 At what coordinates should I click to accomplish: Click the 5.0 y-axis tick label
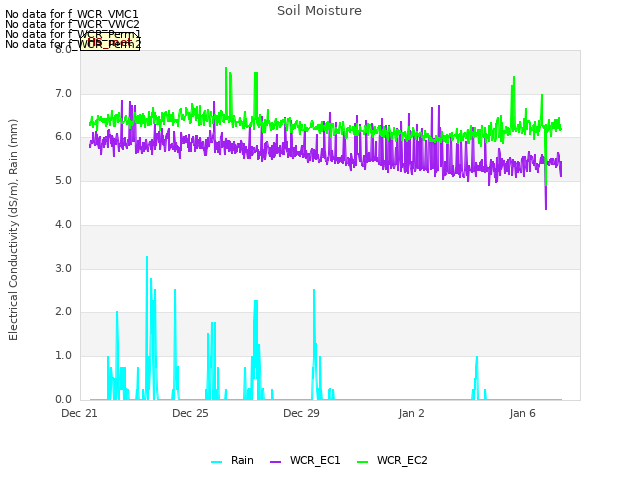(63, 180)
